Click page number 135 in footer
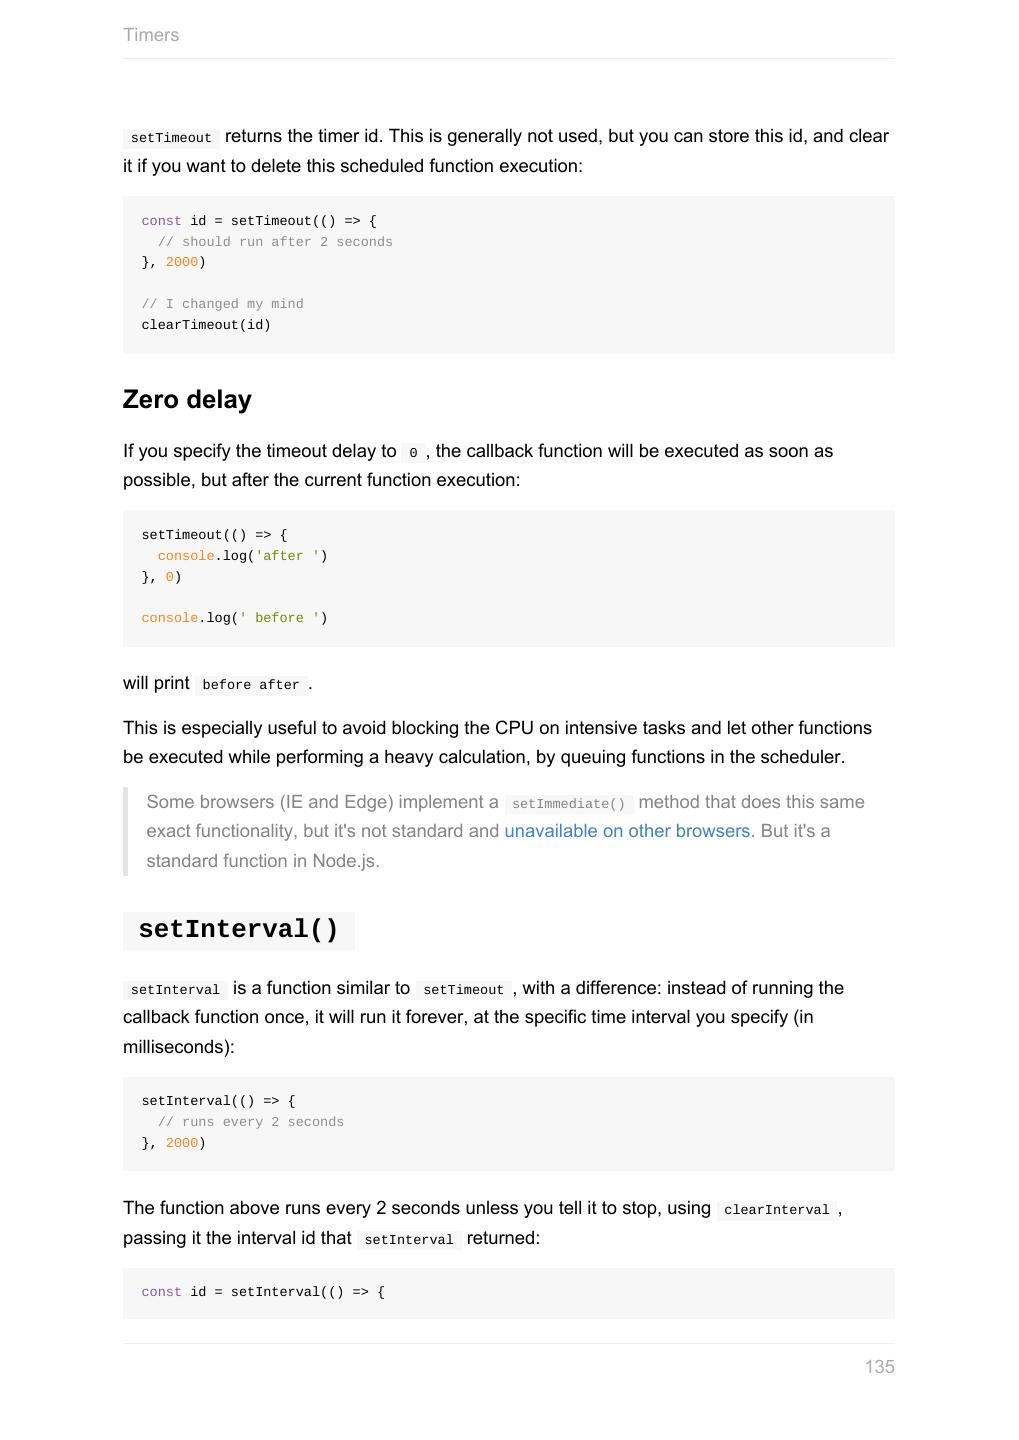1019x1440 pixels. [879, 1367]
